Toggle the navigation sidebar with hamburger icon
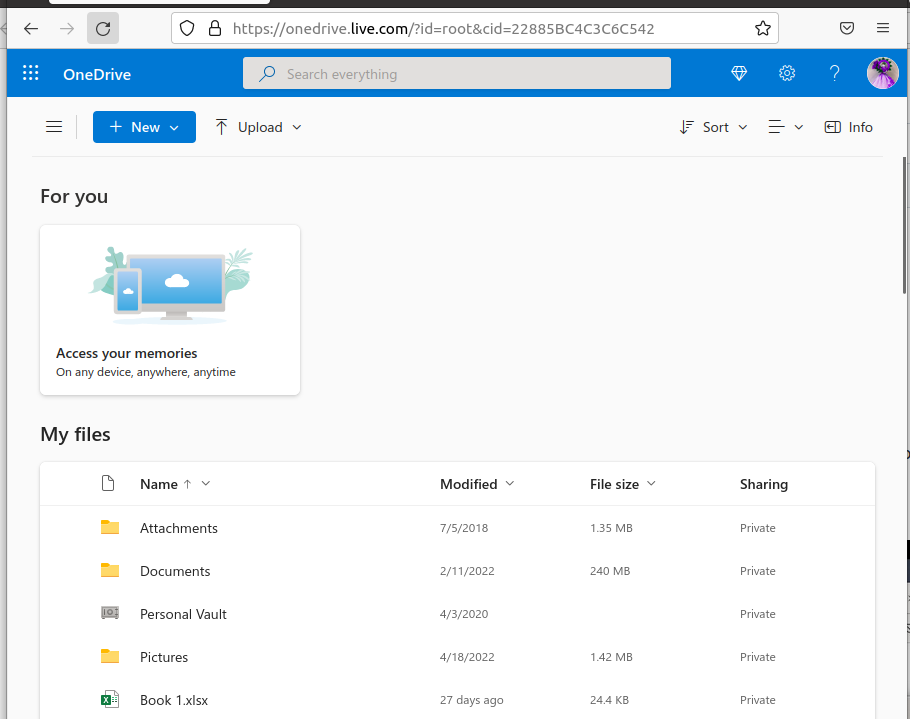Image resolution: width=910 pixels, height=719 pixels. pyautogui.click(x=54, y=127)
